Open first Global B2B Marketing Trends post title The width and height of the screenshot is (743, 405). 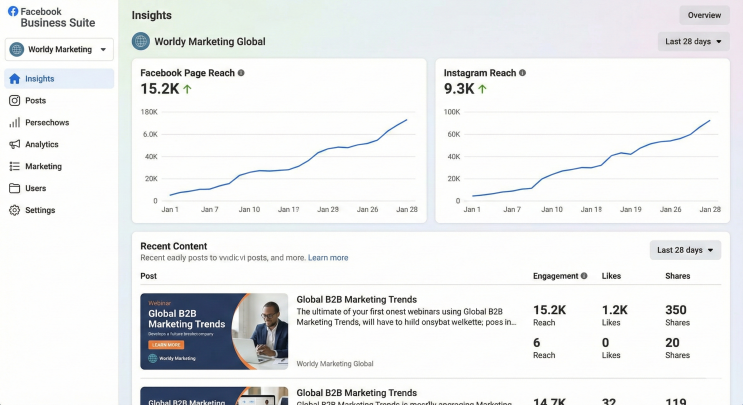coord(356,299)
